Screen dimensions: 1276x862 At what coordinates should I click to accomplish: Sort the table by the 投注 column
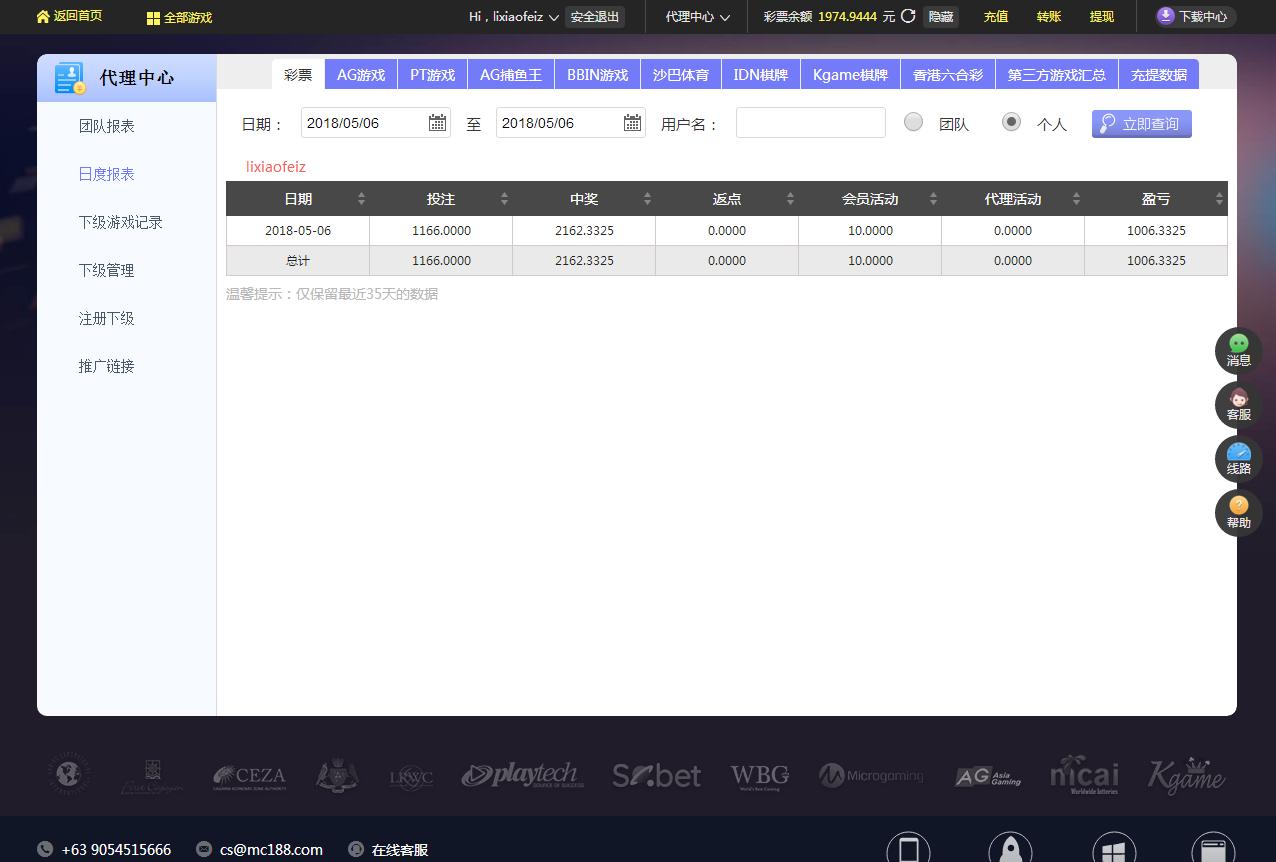[504, 198]
